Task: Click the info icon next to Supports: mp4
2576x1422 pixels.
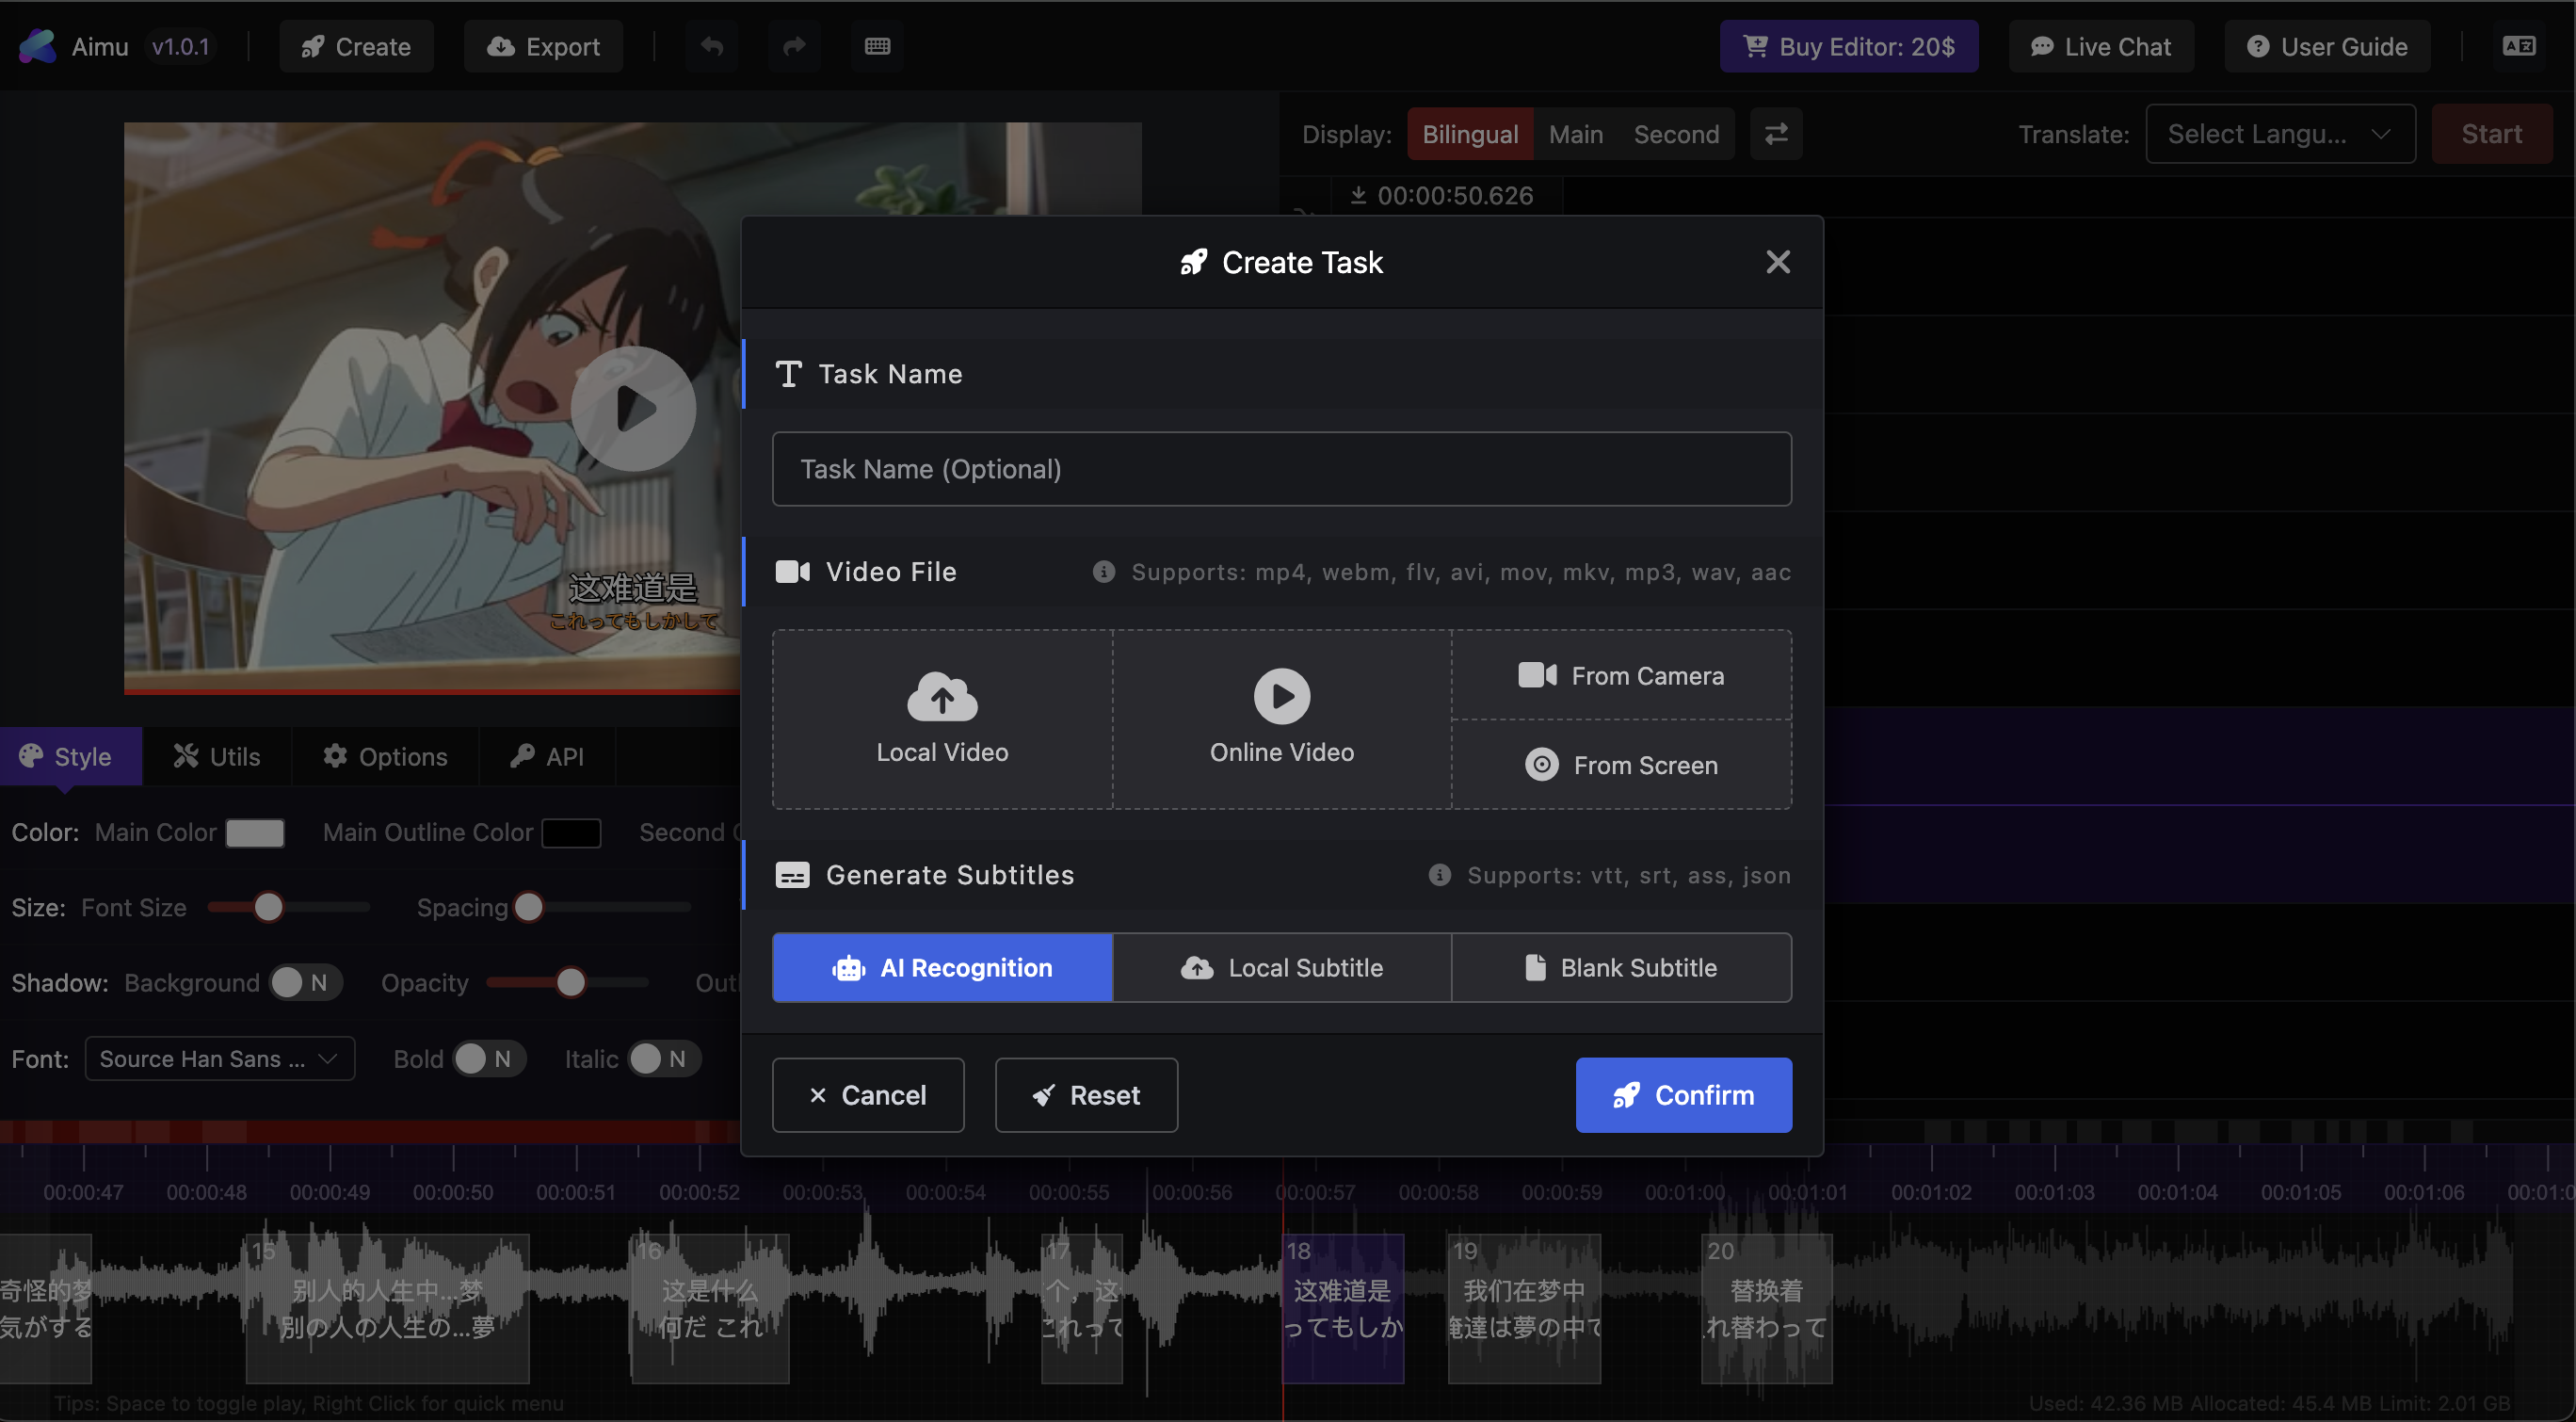Action: pyautogui.click(x=1103, y=572)
